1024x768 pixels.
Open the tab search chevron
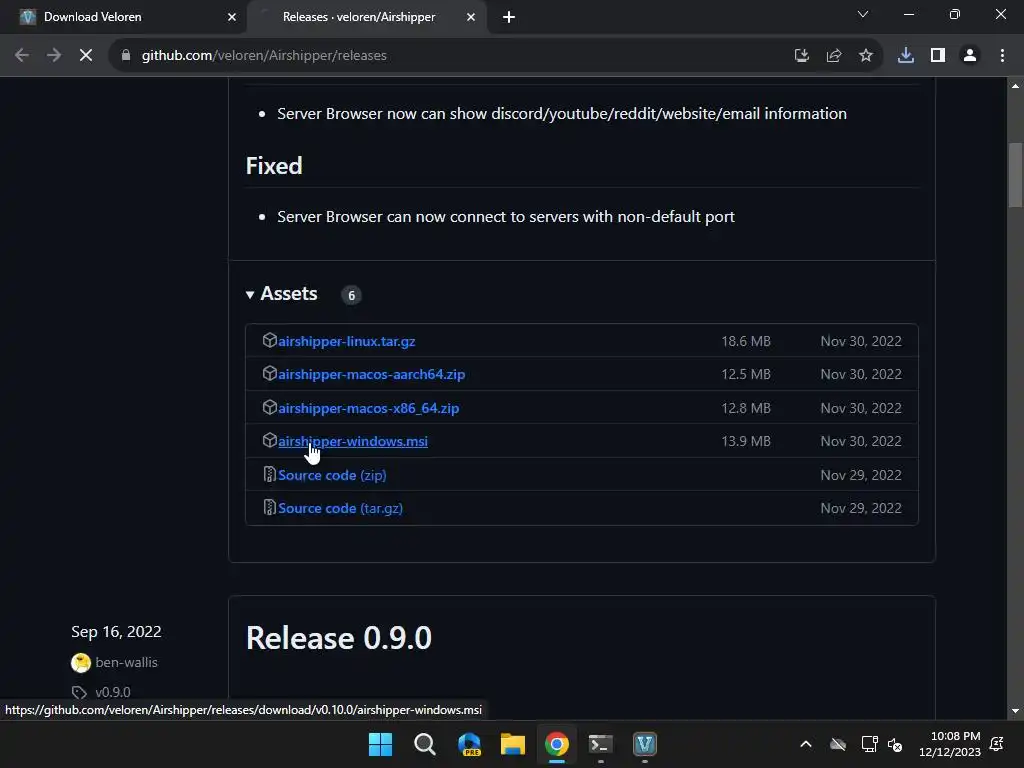[863, 14]
